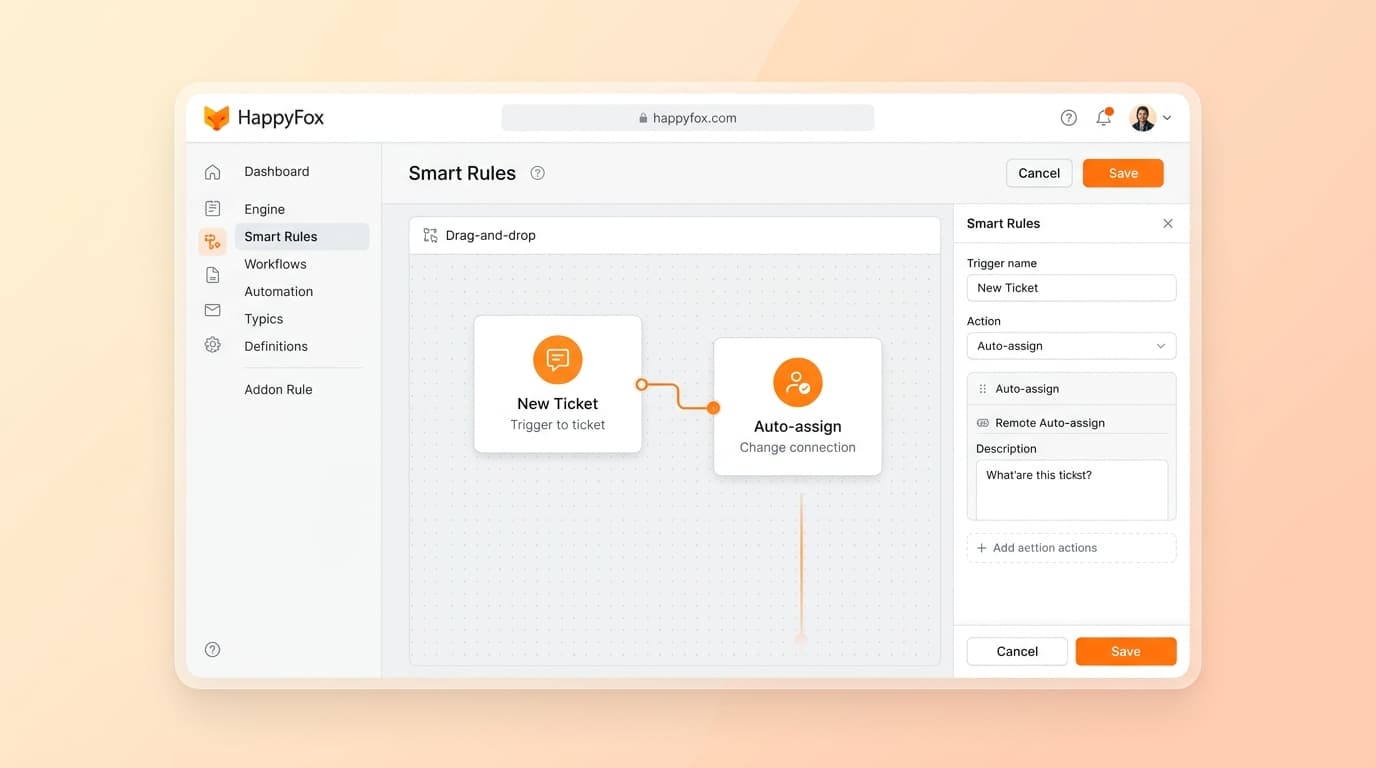Click the user profile avatar
The width and height of the screenshot is (1376, 768).
pyautogui.click(x=1142, y=118)
